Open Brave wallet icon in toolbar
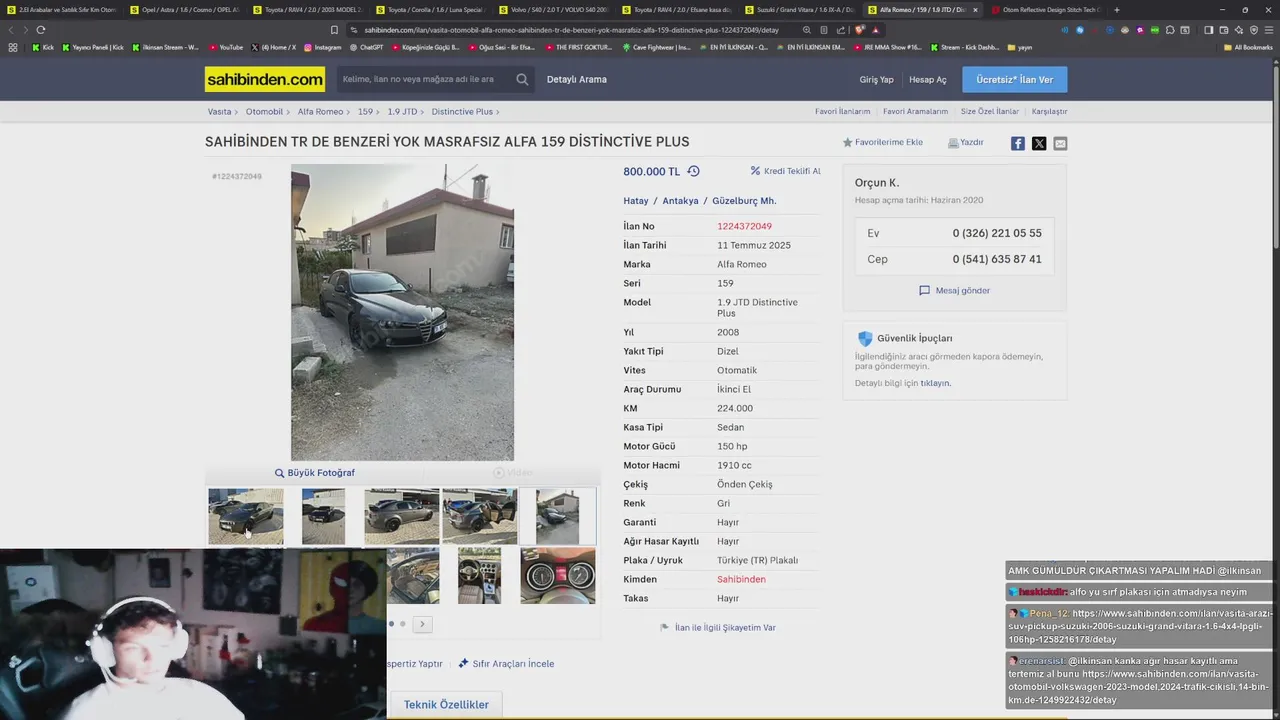The width and height of the screenshot is (1280, 720). (1223, 30)
